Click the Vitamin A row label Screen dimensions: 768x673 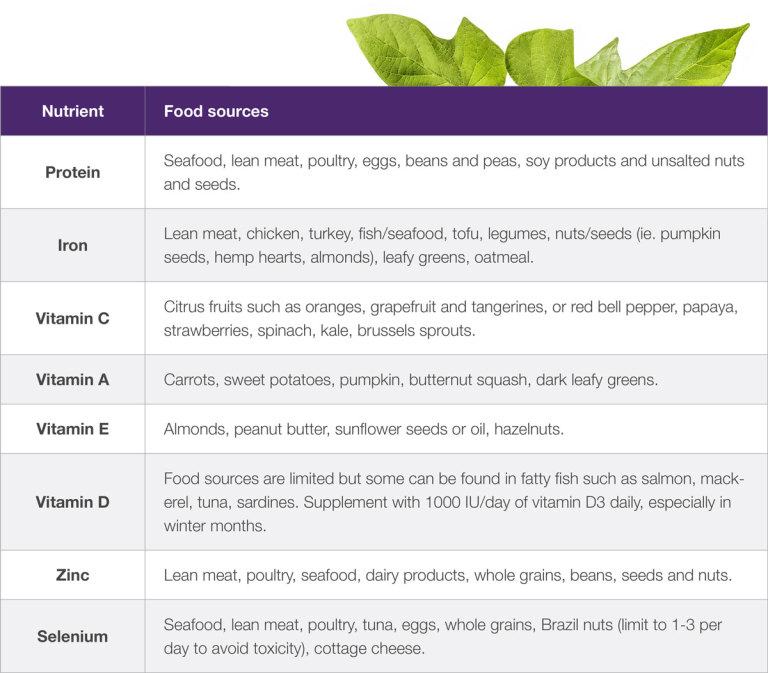click(72, 380)
